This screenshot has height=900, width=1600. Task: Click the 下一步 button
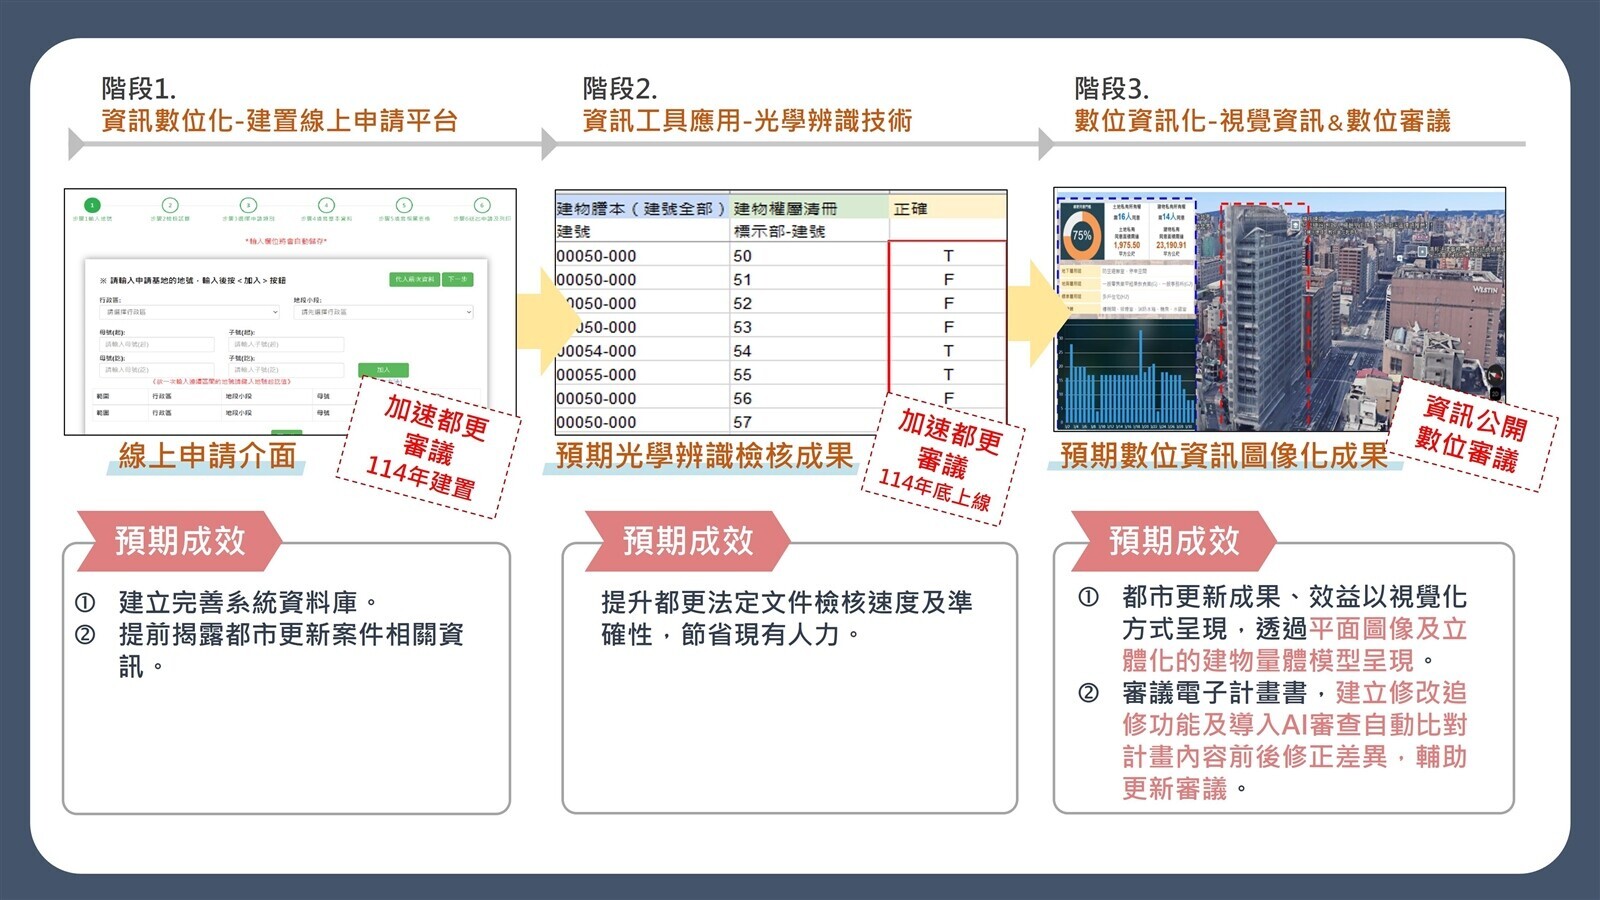(458, 279)
